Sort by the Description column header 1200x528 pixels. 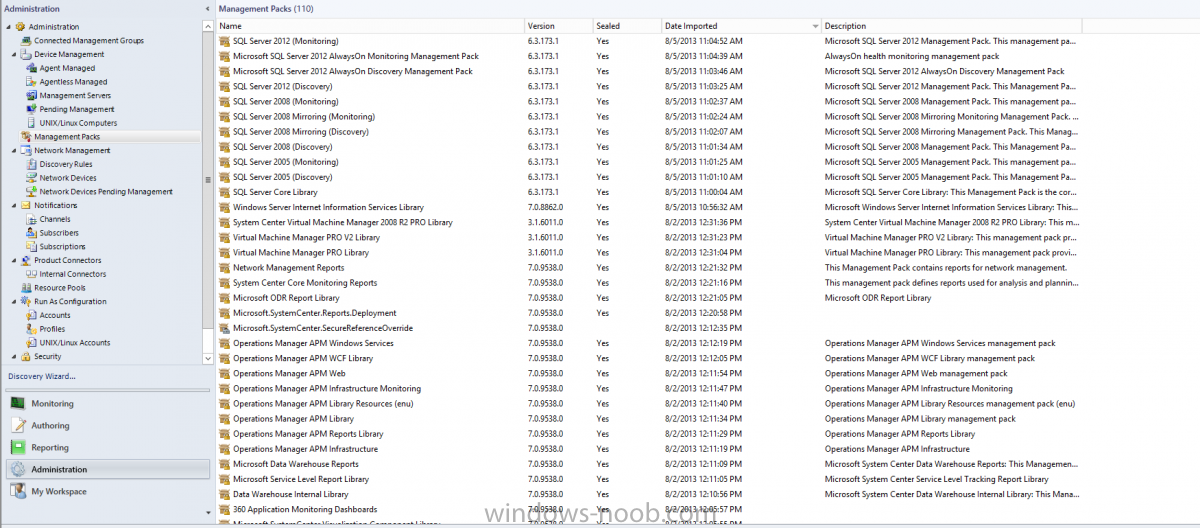951,26
